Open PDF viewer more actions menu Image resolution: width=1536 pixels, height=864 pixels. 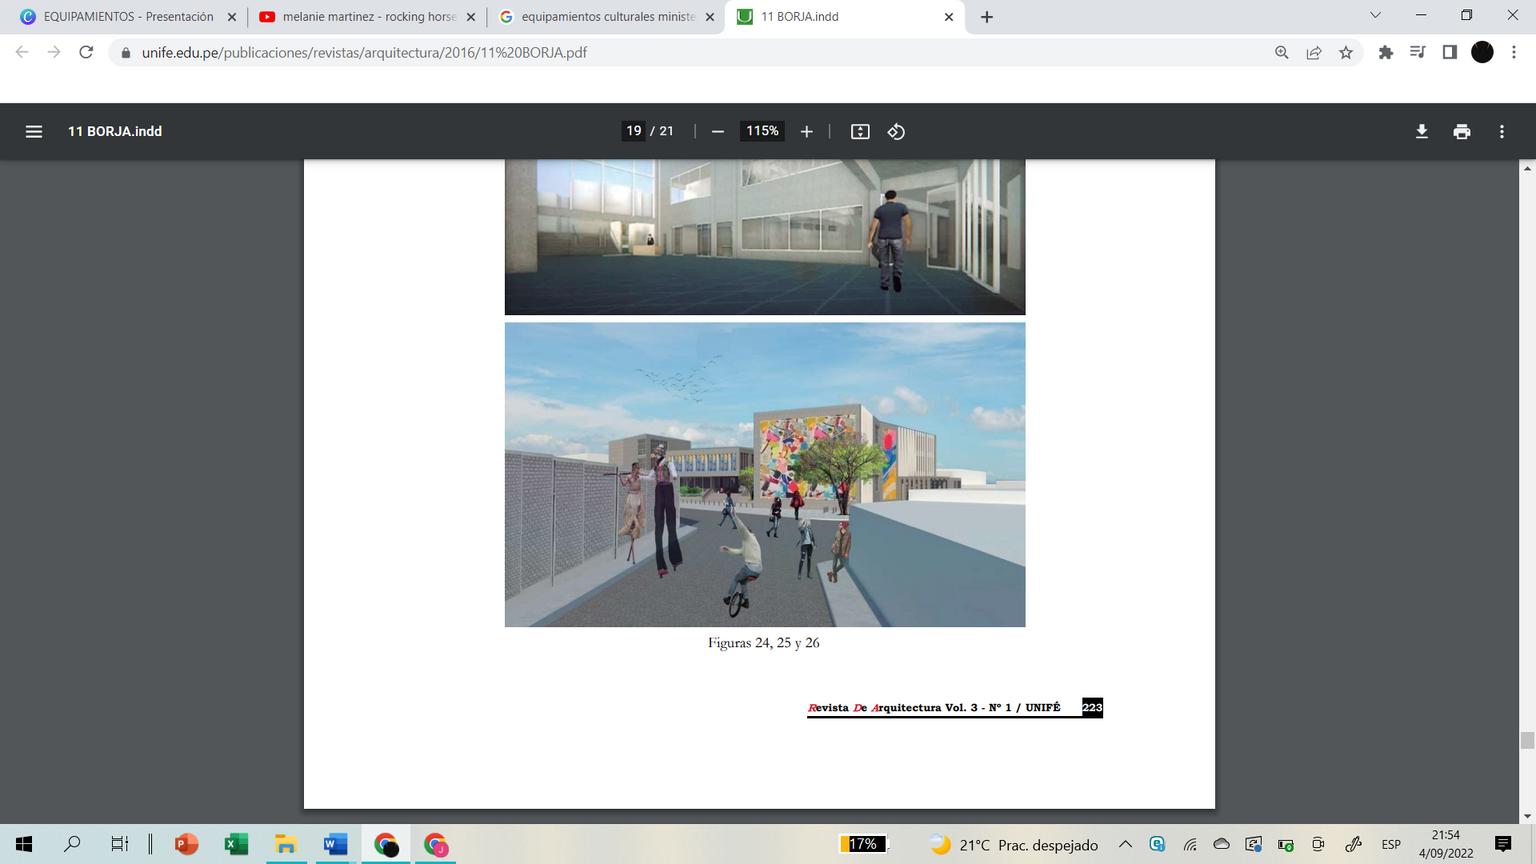pos(1502,131)
